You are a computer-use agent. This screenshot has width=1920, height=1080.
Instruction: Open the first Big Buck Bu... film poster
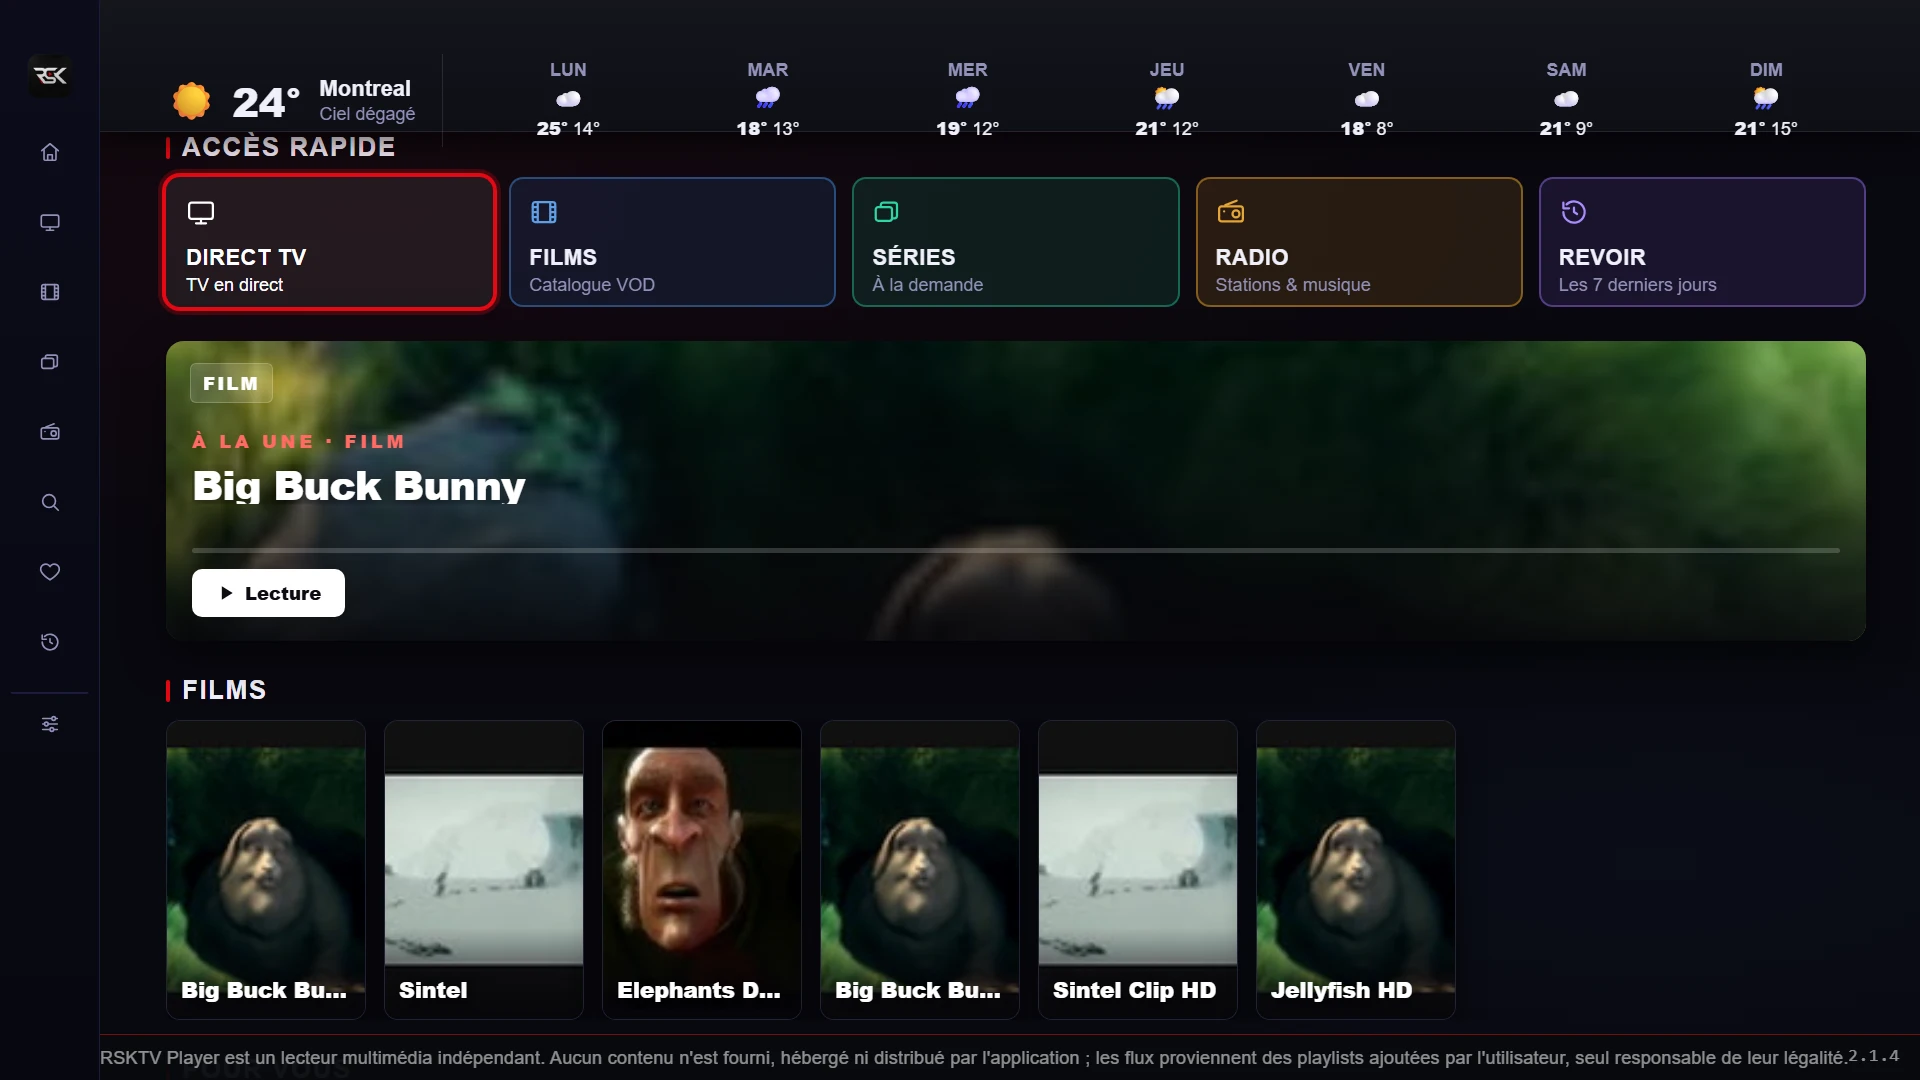pos(266,870)
